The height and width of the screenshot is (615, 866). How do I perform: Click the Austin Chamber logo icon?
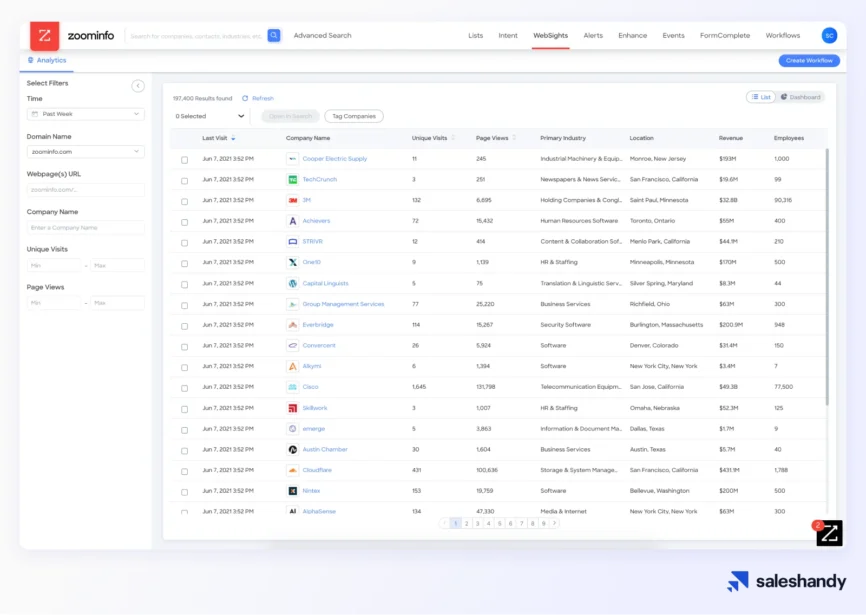coord(293,449)
